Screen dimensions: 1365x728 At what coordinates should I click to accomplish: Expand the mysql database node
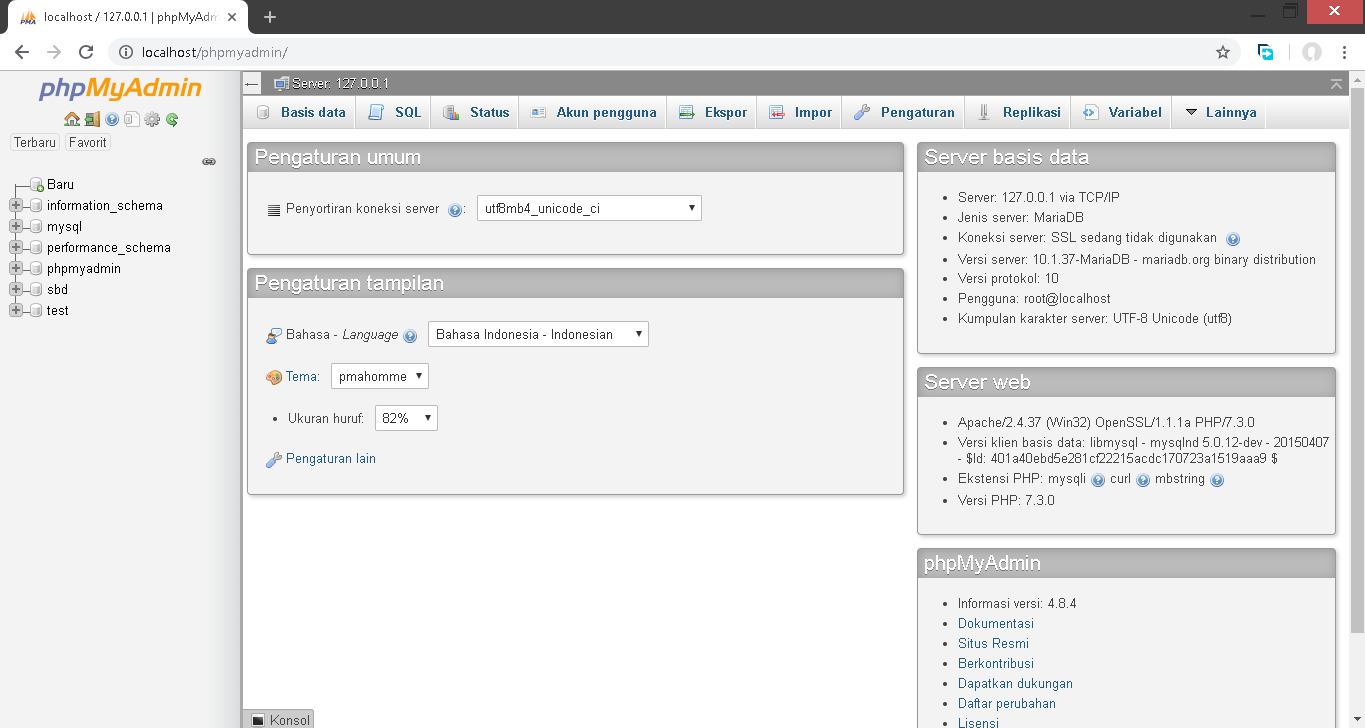[16, 226]
